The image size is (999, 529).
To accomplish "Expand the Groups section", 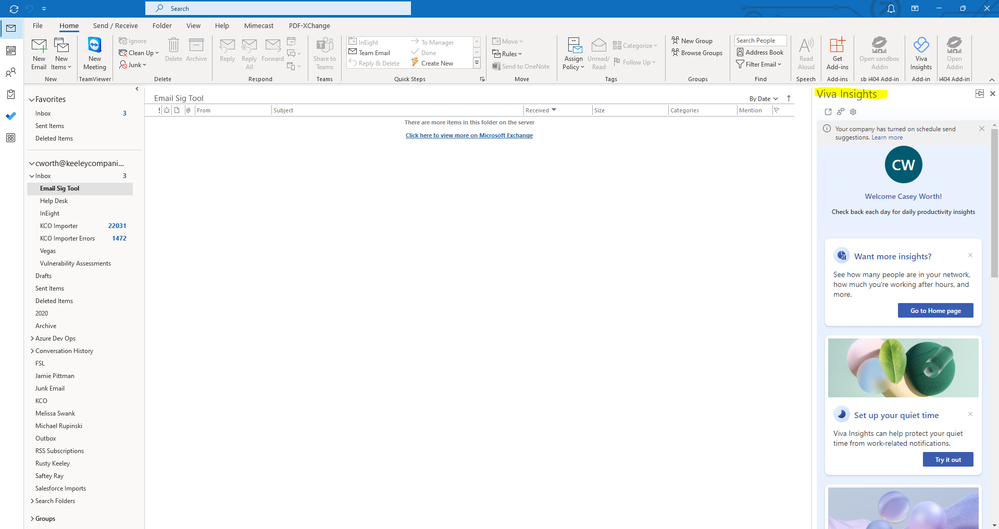I will click(x=32, y=519).
